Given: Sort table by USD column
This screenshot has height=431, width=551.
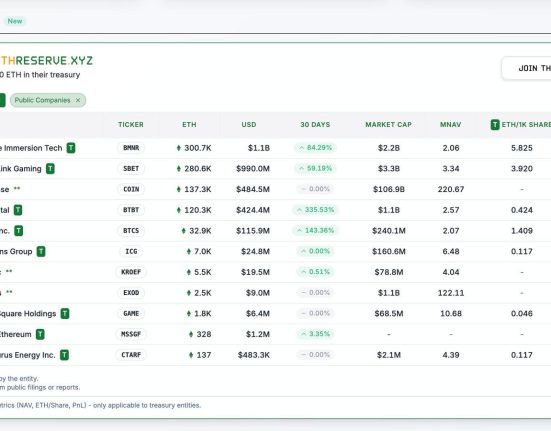Looking at the screenshot, I should tap(249, 125).
